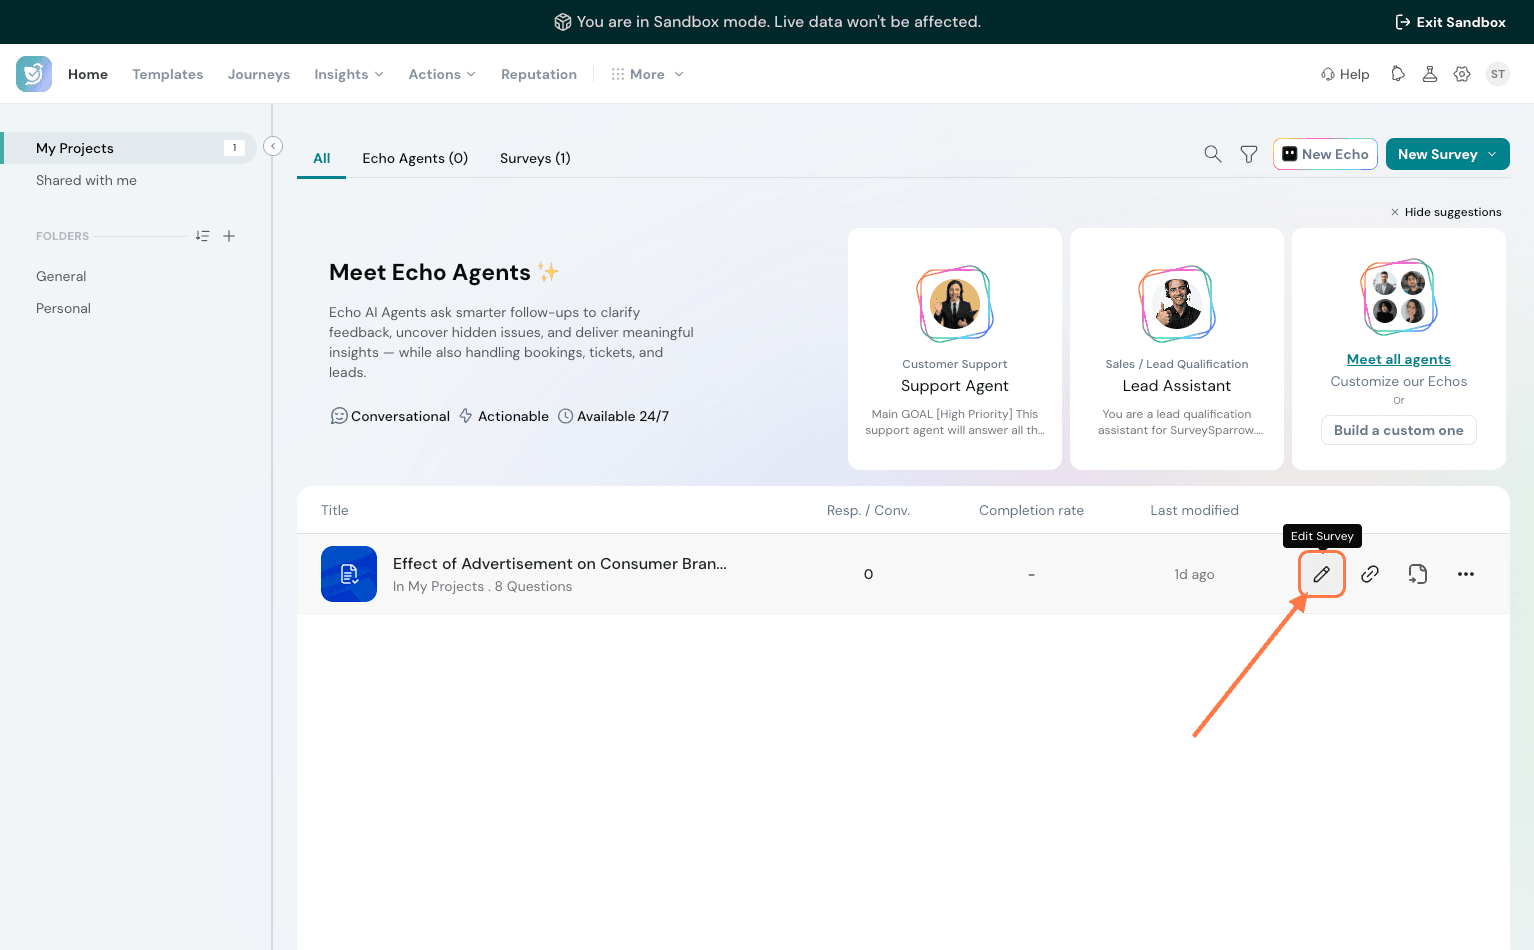1534x950 pixels.
Task: Click the '1d ago' last modified value
Action: pyautogui.click(x=1194, y=574)
